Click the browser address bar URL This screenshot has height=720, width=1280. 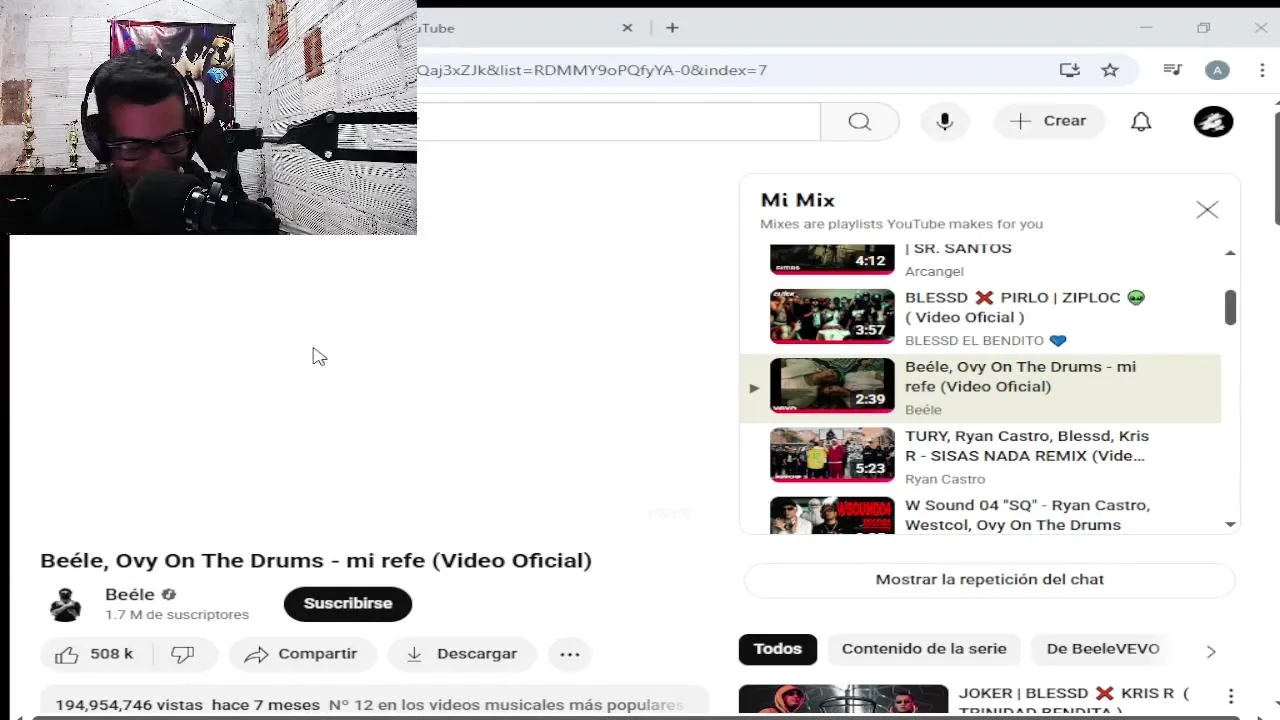pos(592,70)
